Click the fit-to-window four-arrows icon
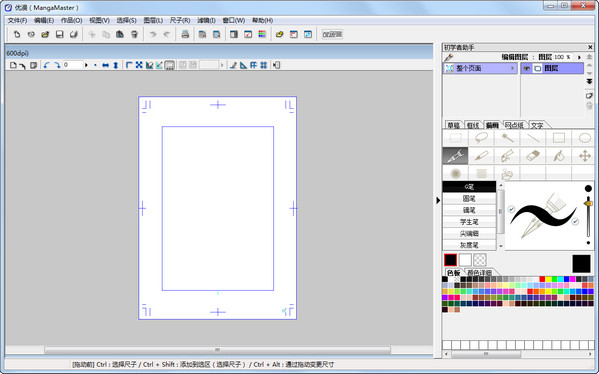This screenshot has height=374, width=599. (x=139, y=65)
